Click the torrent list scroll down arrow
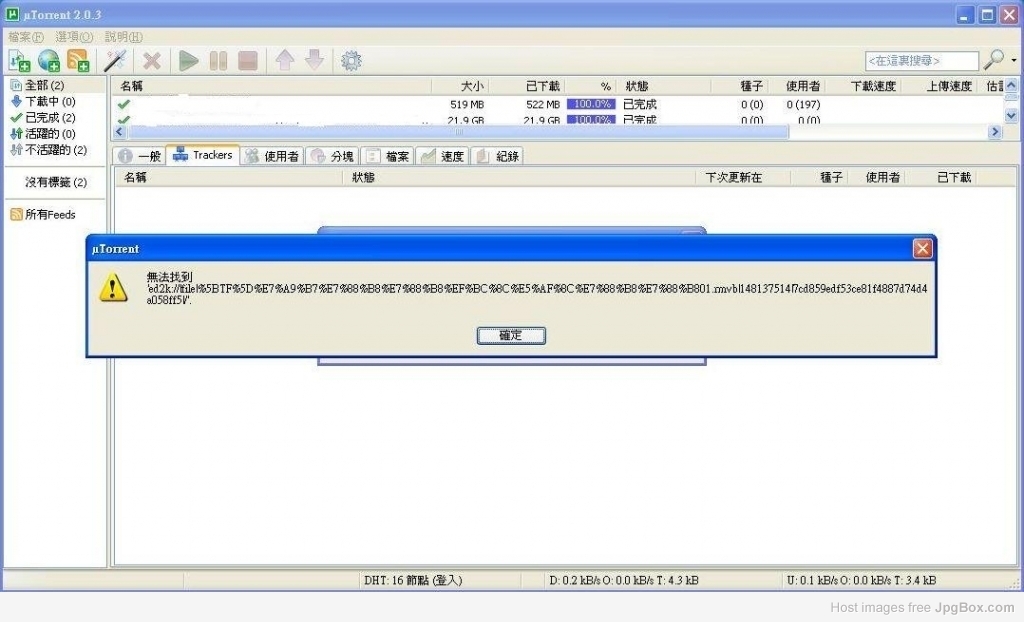Viewport: 1024px width, 622px height. pyautogui.click(x=1011, y=116)
